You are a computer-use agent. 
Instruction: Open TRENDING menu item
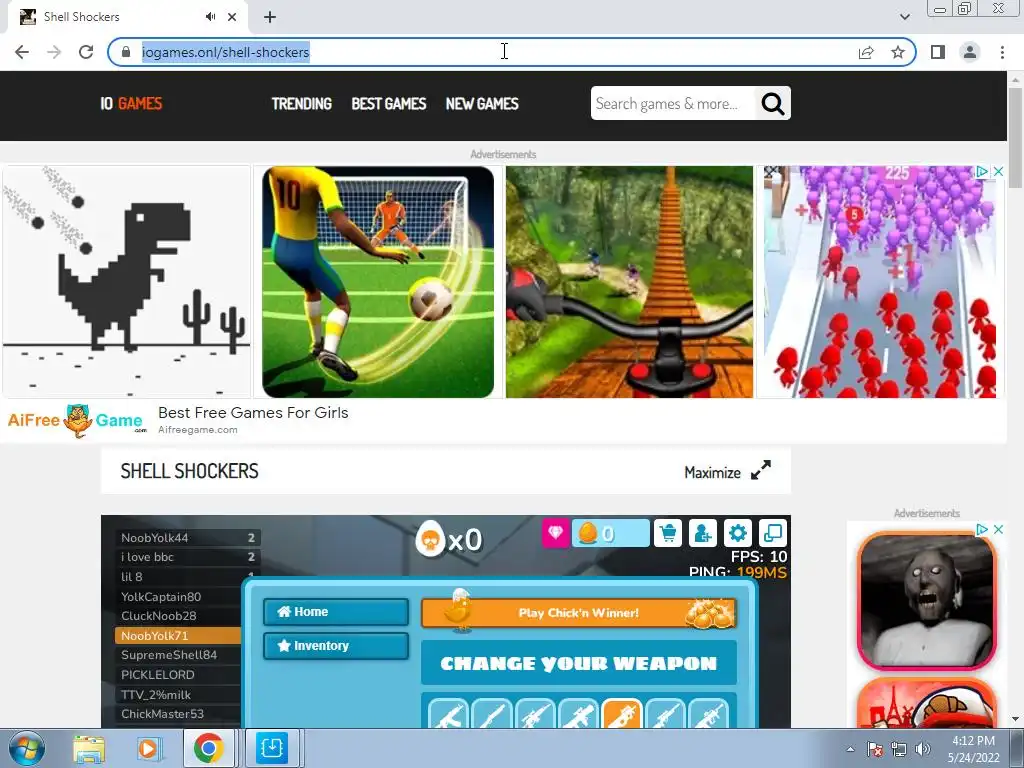[x=302, y=104]
